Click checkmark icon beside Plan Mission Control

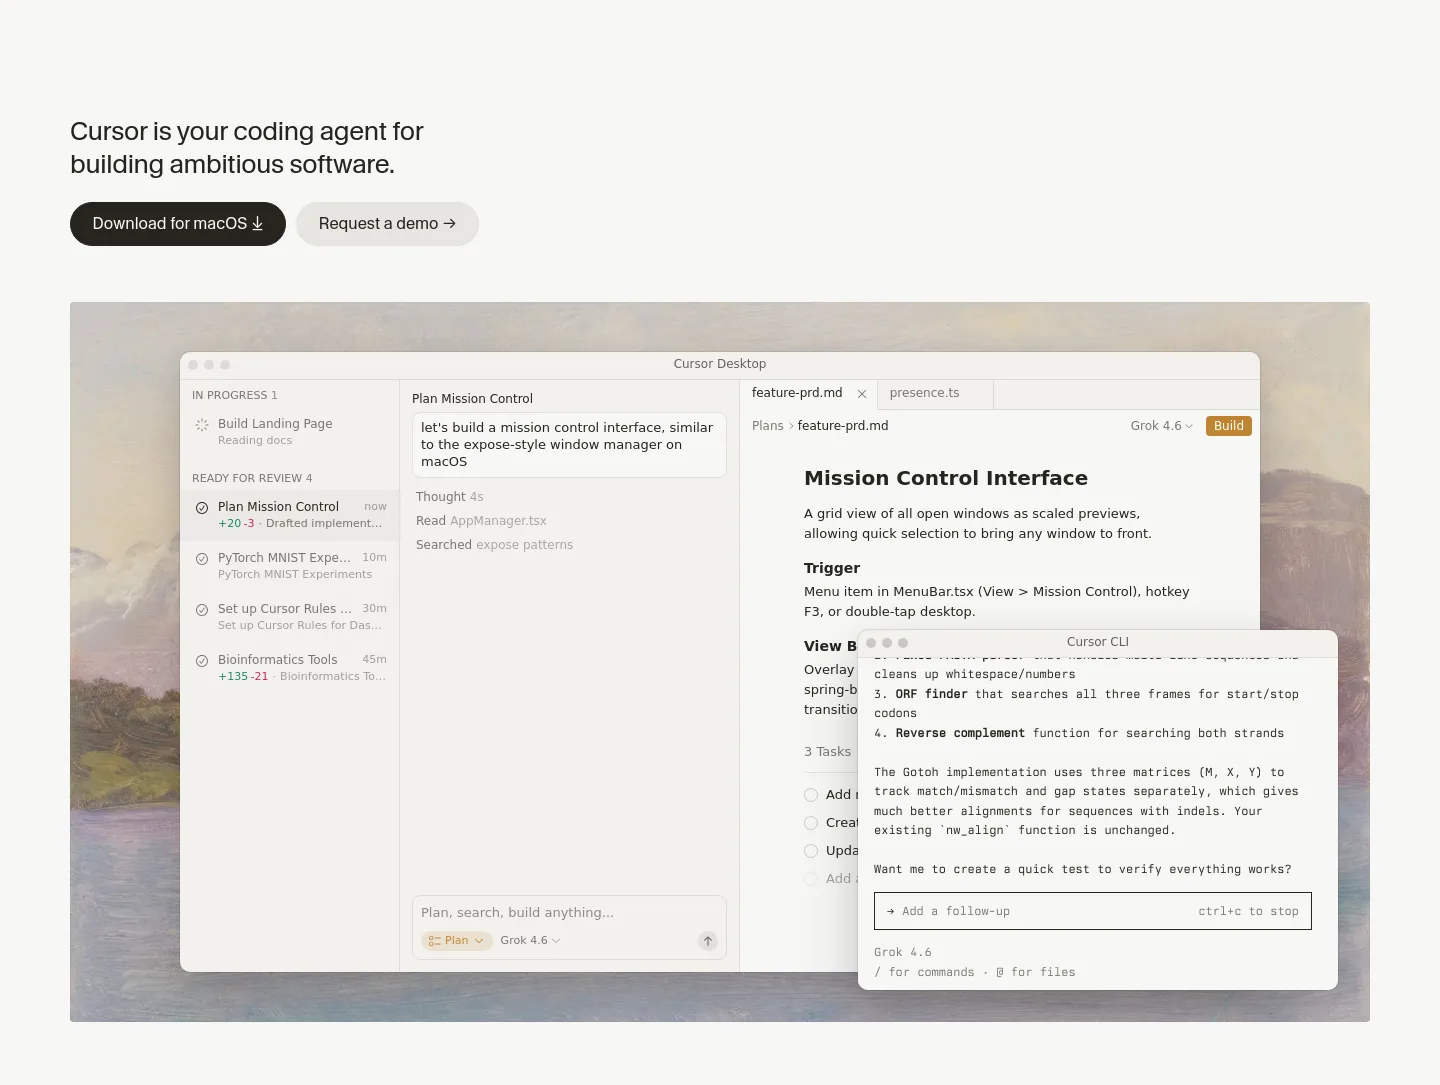tap(202, 508)
